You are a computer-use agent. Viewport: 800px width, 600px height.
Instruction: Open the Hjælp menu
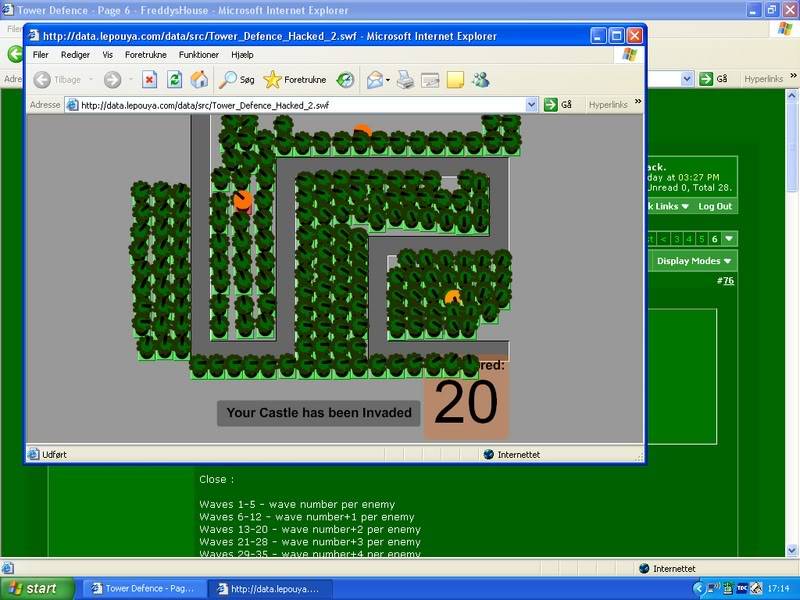point(242,55)
